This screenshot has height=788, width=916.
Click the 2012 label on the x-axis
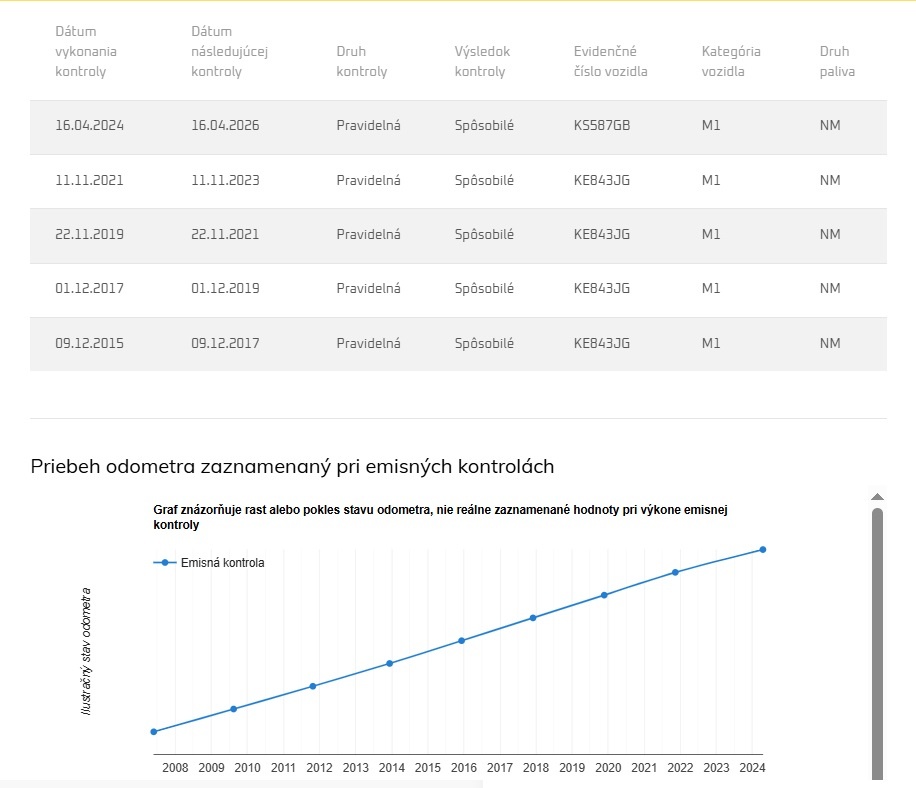(319, 768)
